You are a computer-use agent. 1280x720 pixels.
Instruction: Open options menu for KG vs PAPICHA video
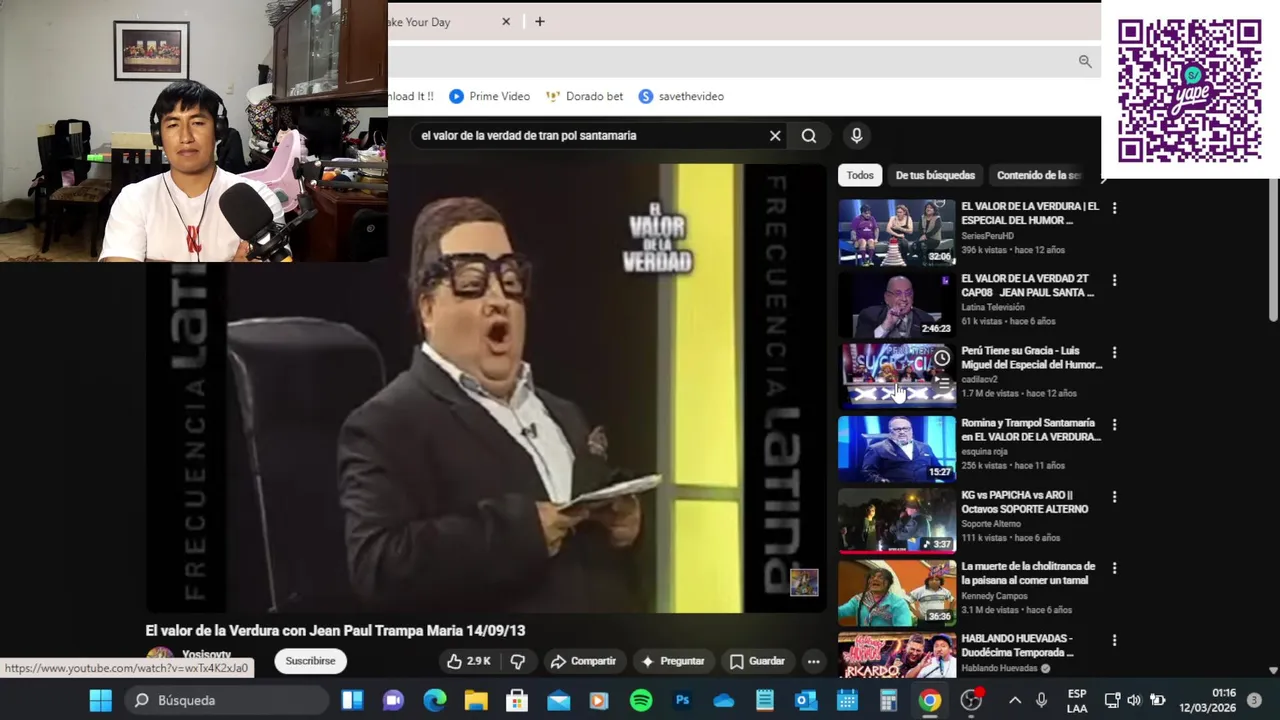pos(1114,496)
